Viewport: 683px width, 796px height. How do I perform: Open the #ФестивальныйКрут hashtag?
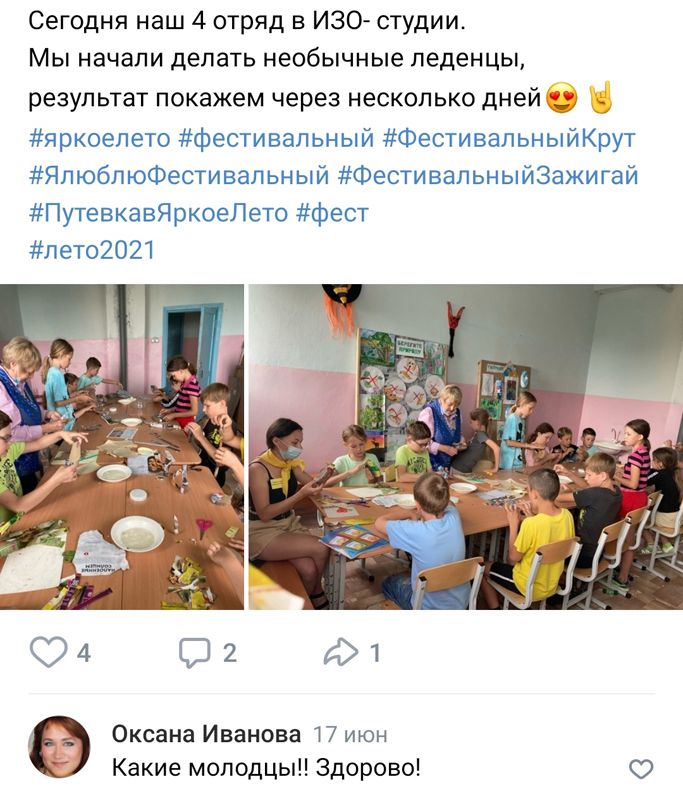coord(509,139)
